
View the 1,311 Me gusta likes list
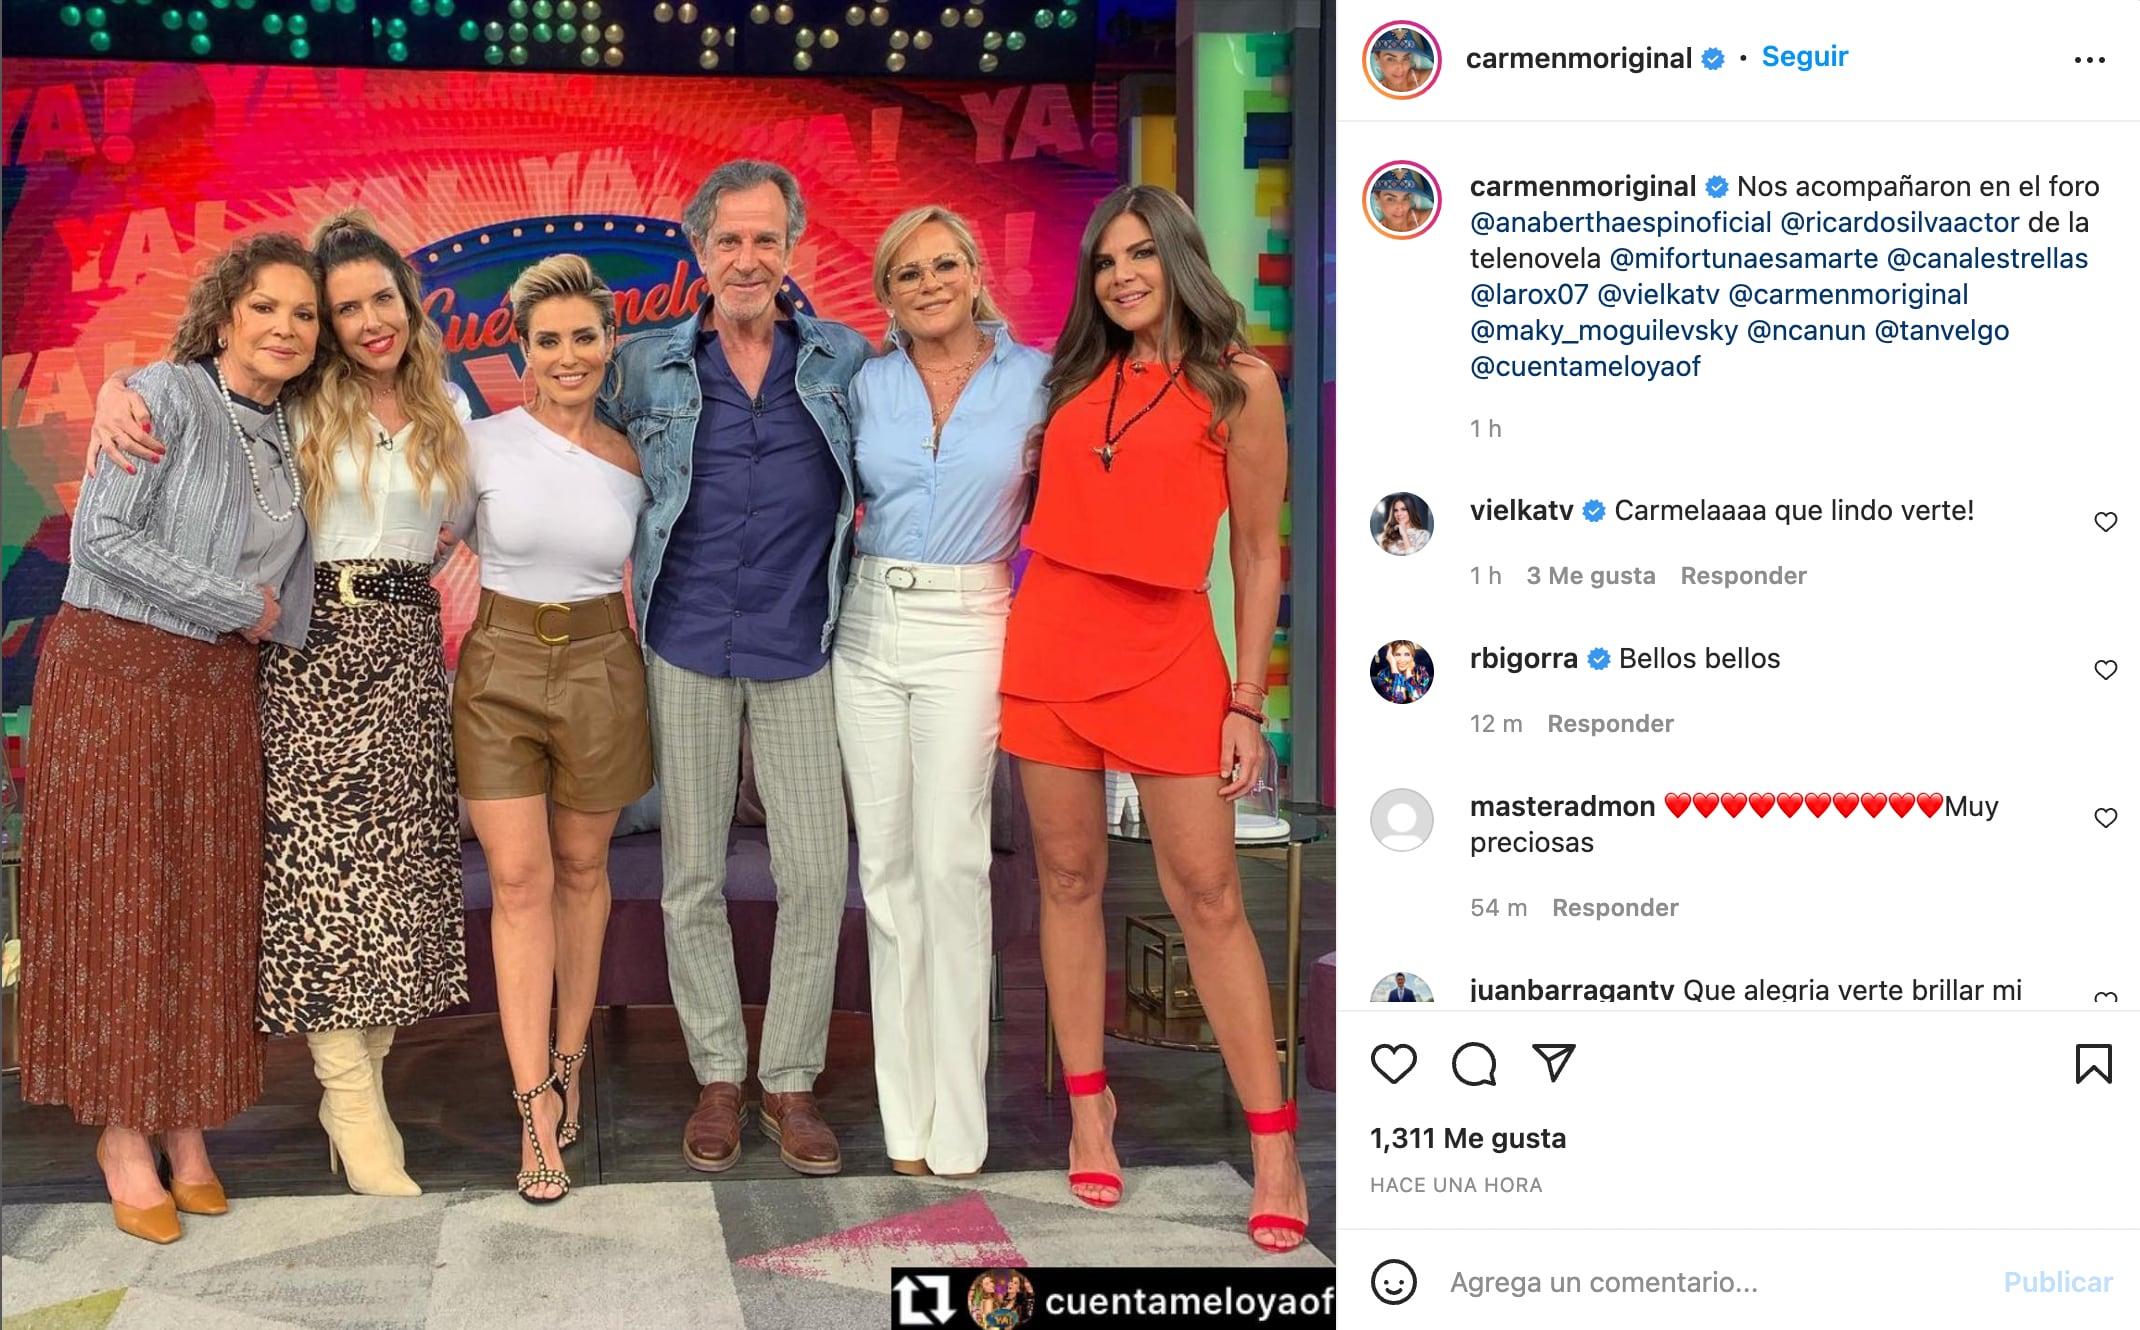tap(1467, 1138)
